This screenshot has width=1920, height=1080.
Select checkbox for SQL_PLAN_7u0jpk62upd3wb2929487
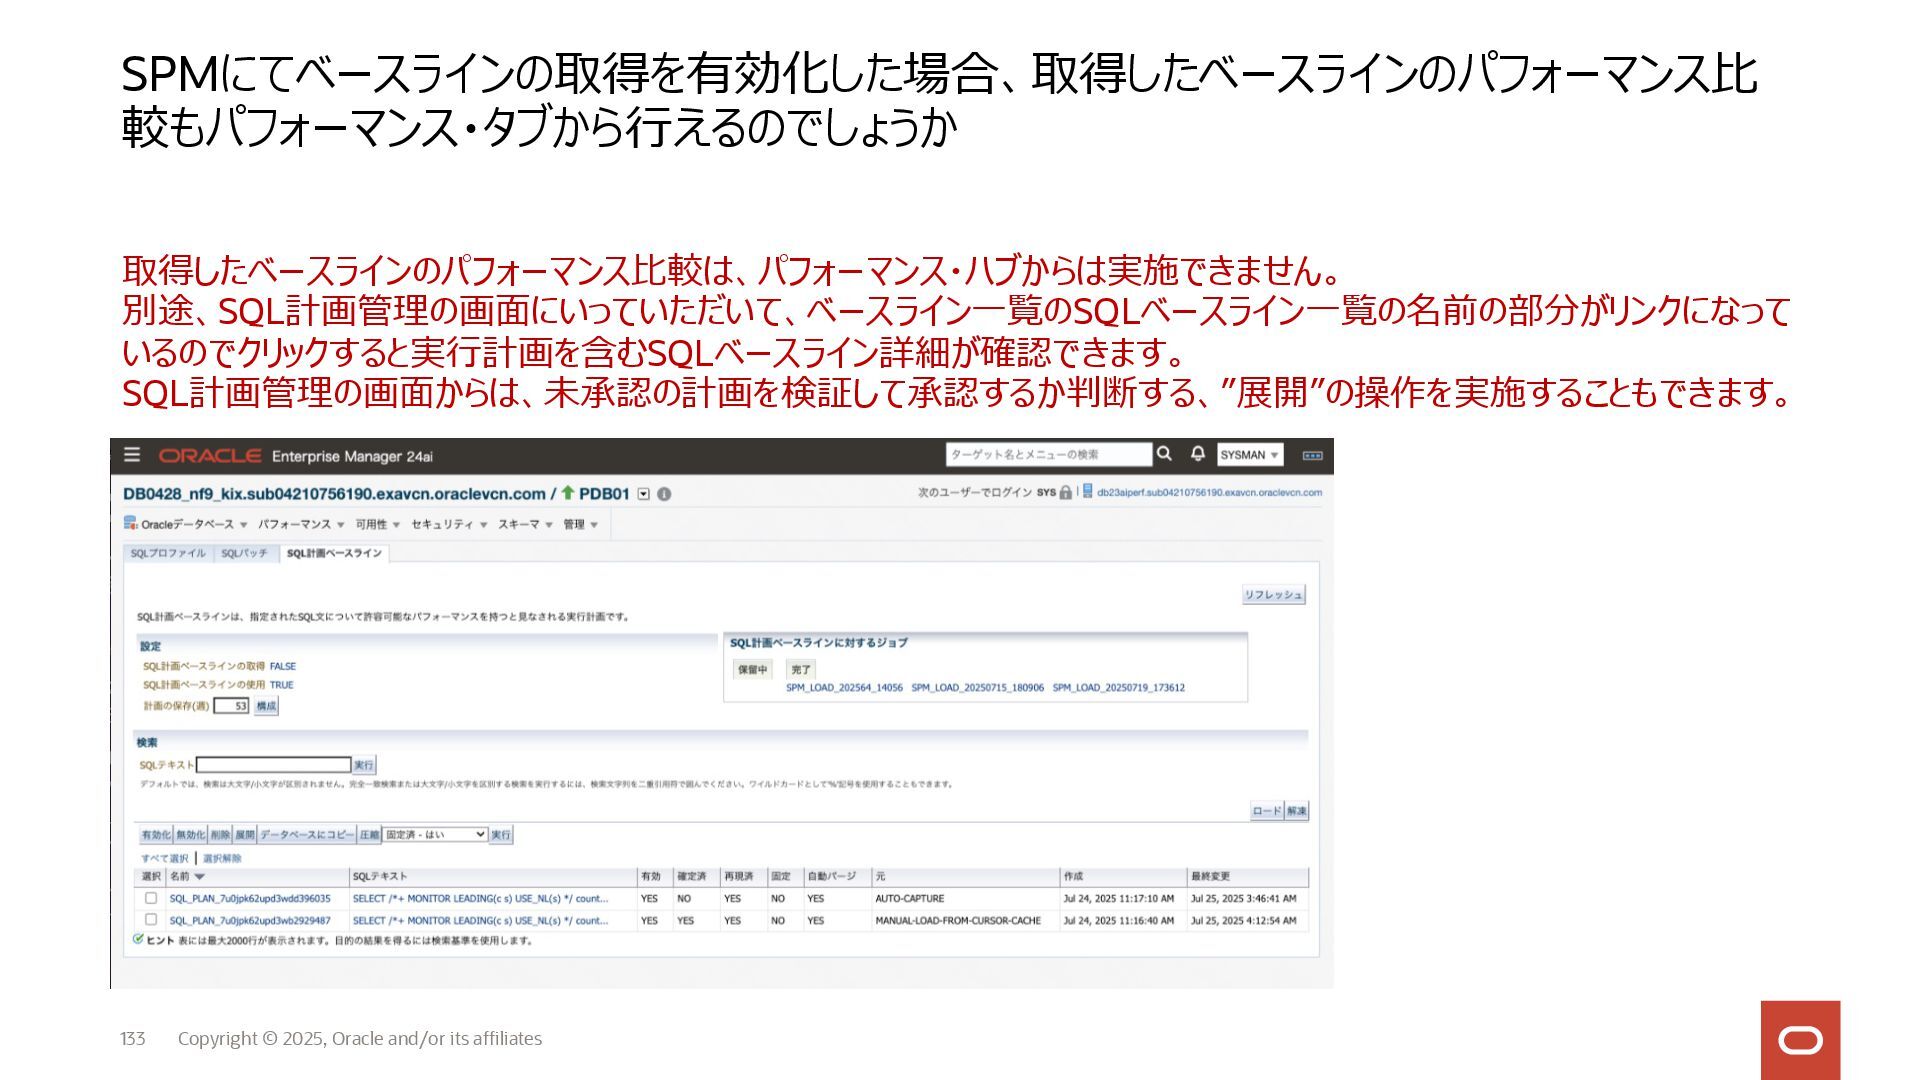pos(151,919)
